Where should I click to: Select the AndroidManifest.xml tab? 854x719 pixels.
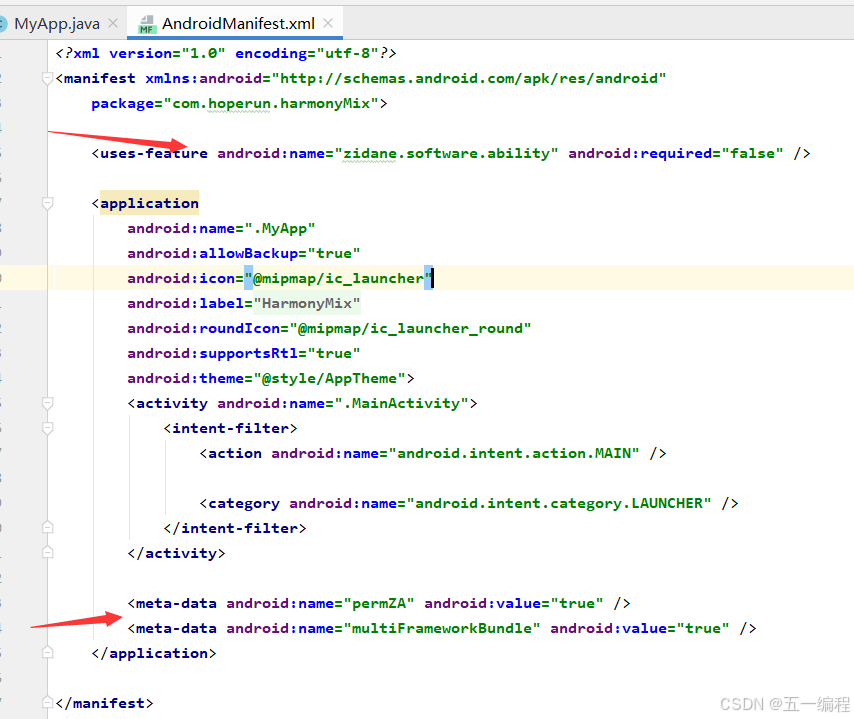point(238,23)
